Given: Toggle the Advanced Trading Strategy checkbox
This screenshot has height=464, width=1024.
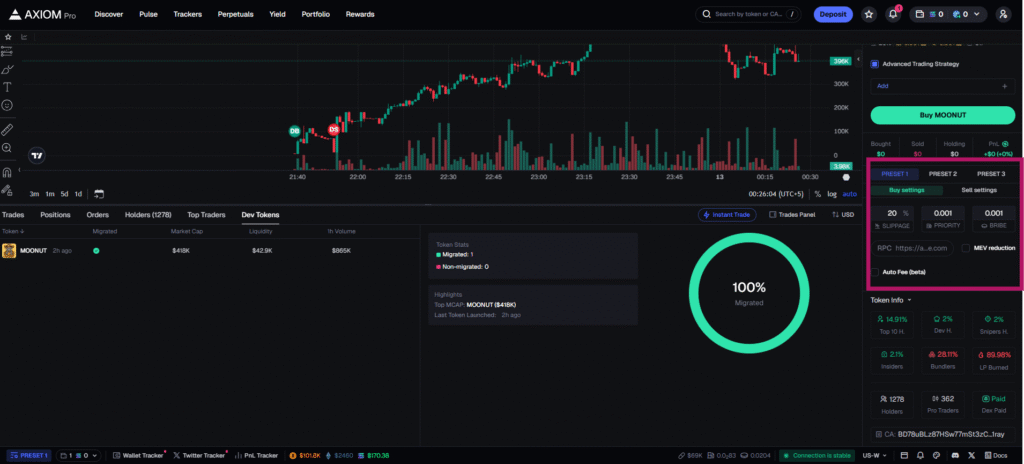Looking at the screenshot, I should pyautogui.click(x=874, y=64).
